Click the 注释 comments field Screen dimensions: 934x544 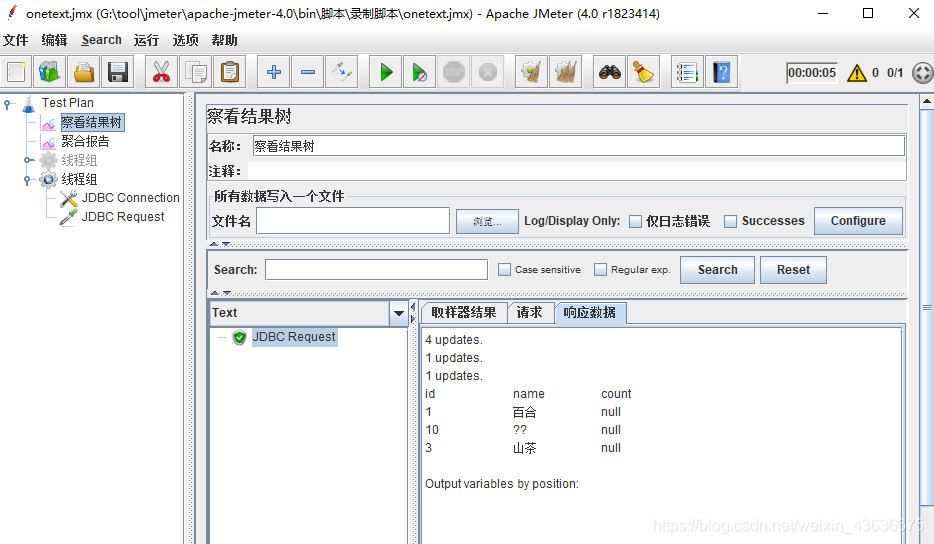(577, 172)
